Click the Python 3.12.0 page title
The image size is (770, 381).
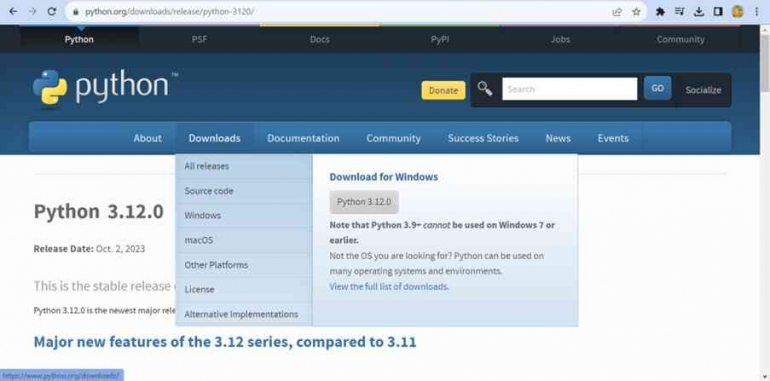pos(98,212)
